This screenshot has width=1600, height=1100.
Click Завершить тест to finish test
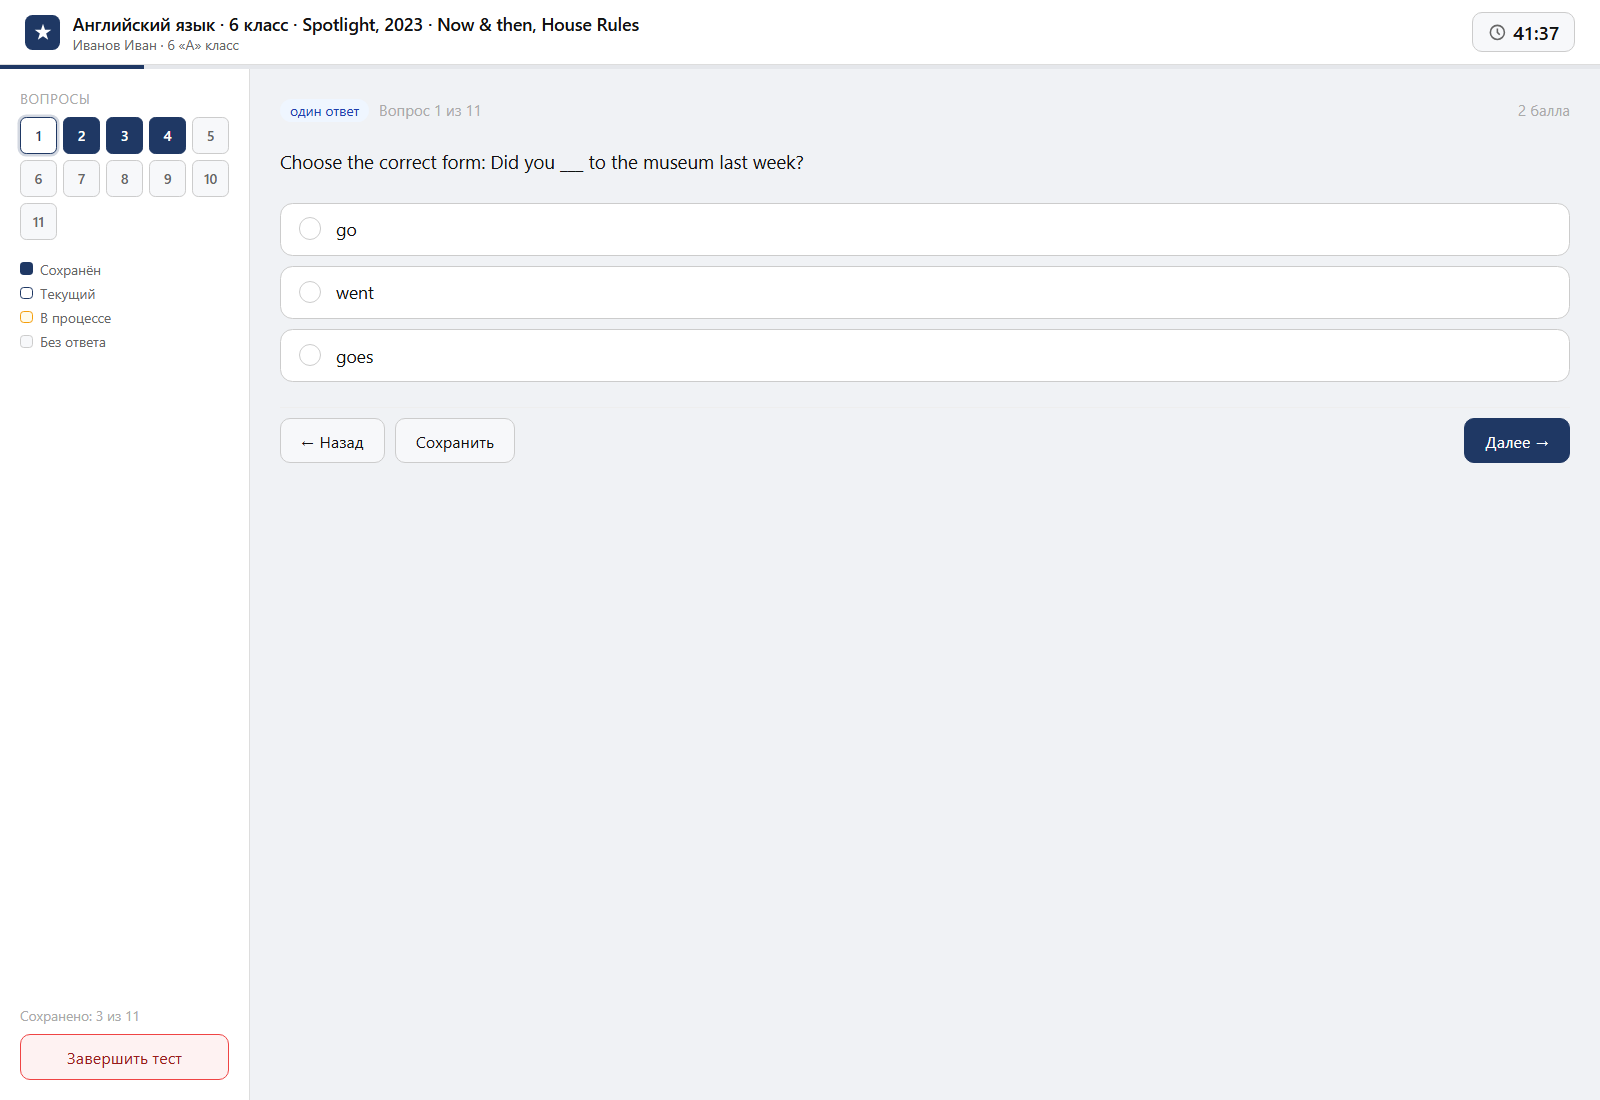(124, 1057)
